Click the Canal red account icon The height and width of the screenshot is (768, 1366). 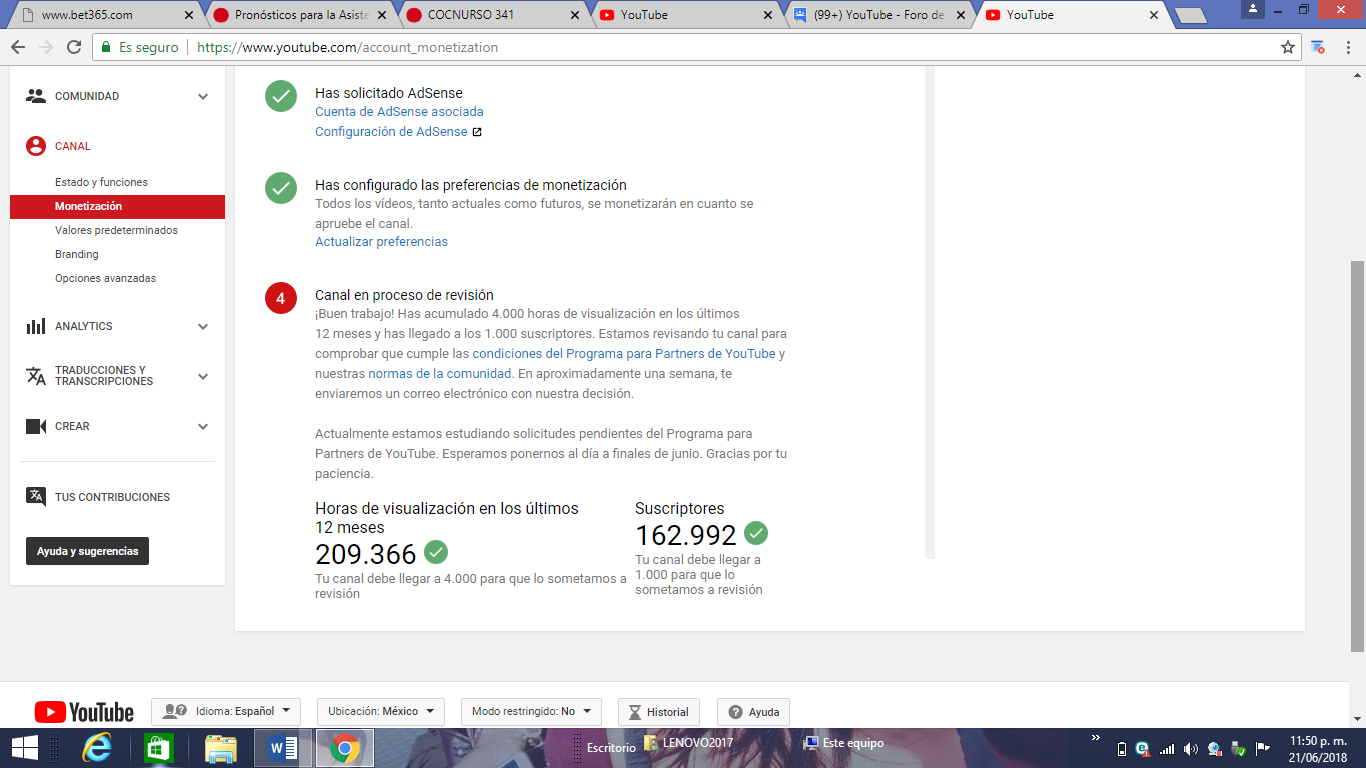coord(36,146)
